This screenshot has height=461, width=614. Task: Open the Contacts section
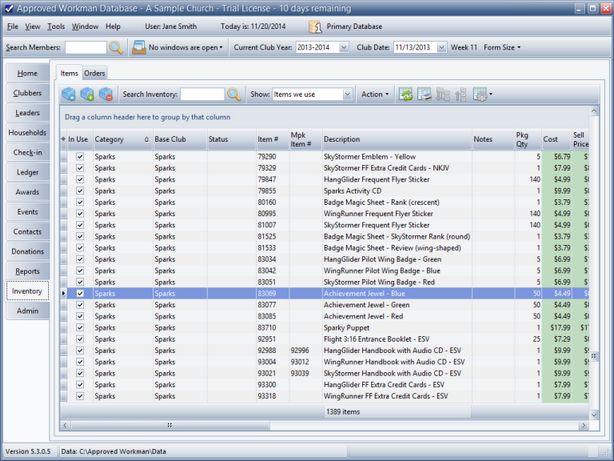coord(27,231)
